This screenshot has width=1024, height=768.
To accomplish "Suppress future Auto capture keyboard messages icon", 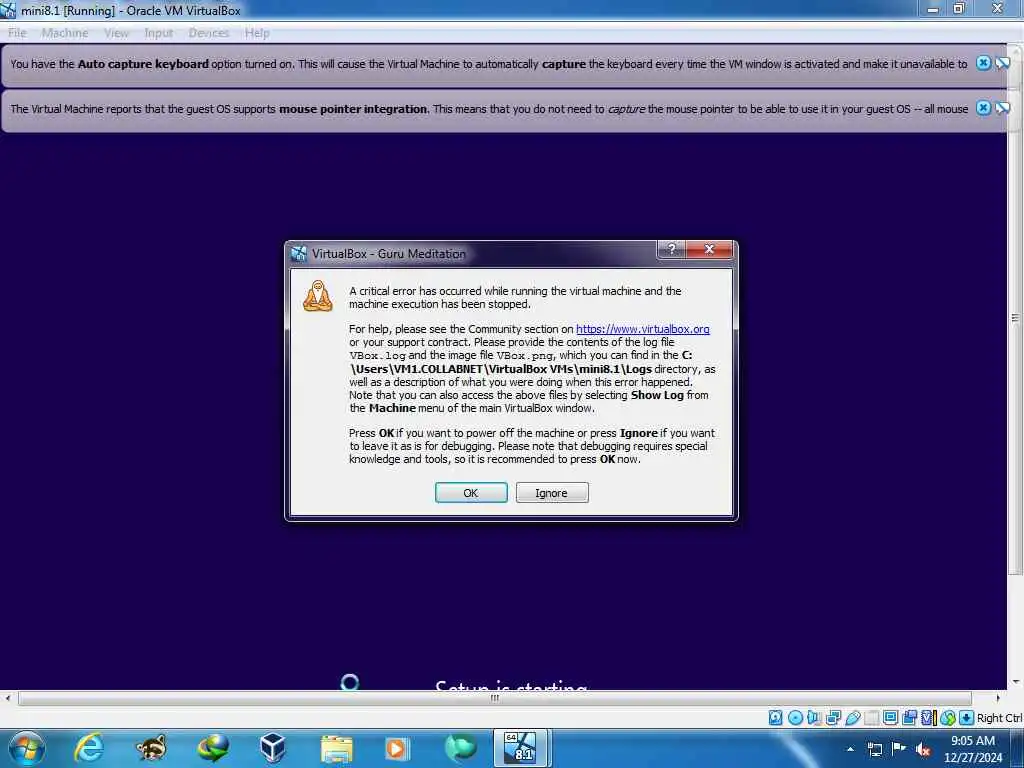I will (1002, 63).
